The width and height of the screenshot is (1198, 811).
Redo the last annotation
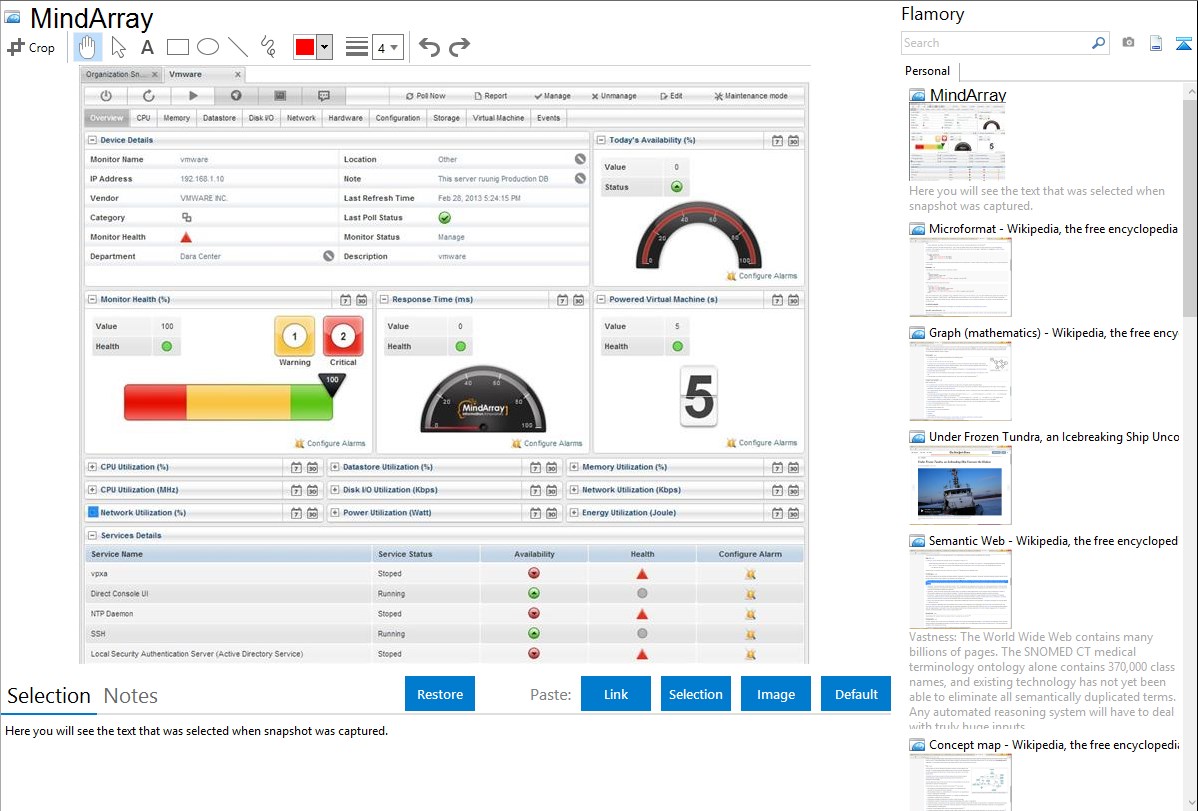coord(459,47)
